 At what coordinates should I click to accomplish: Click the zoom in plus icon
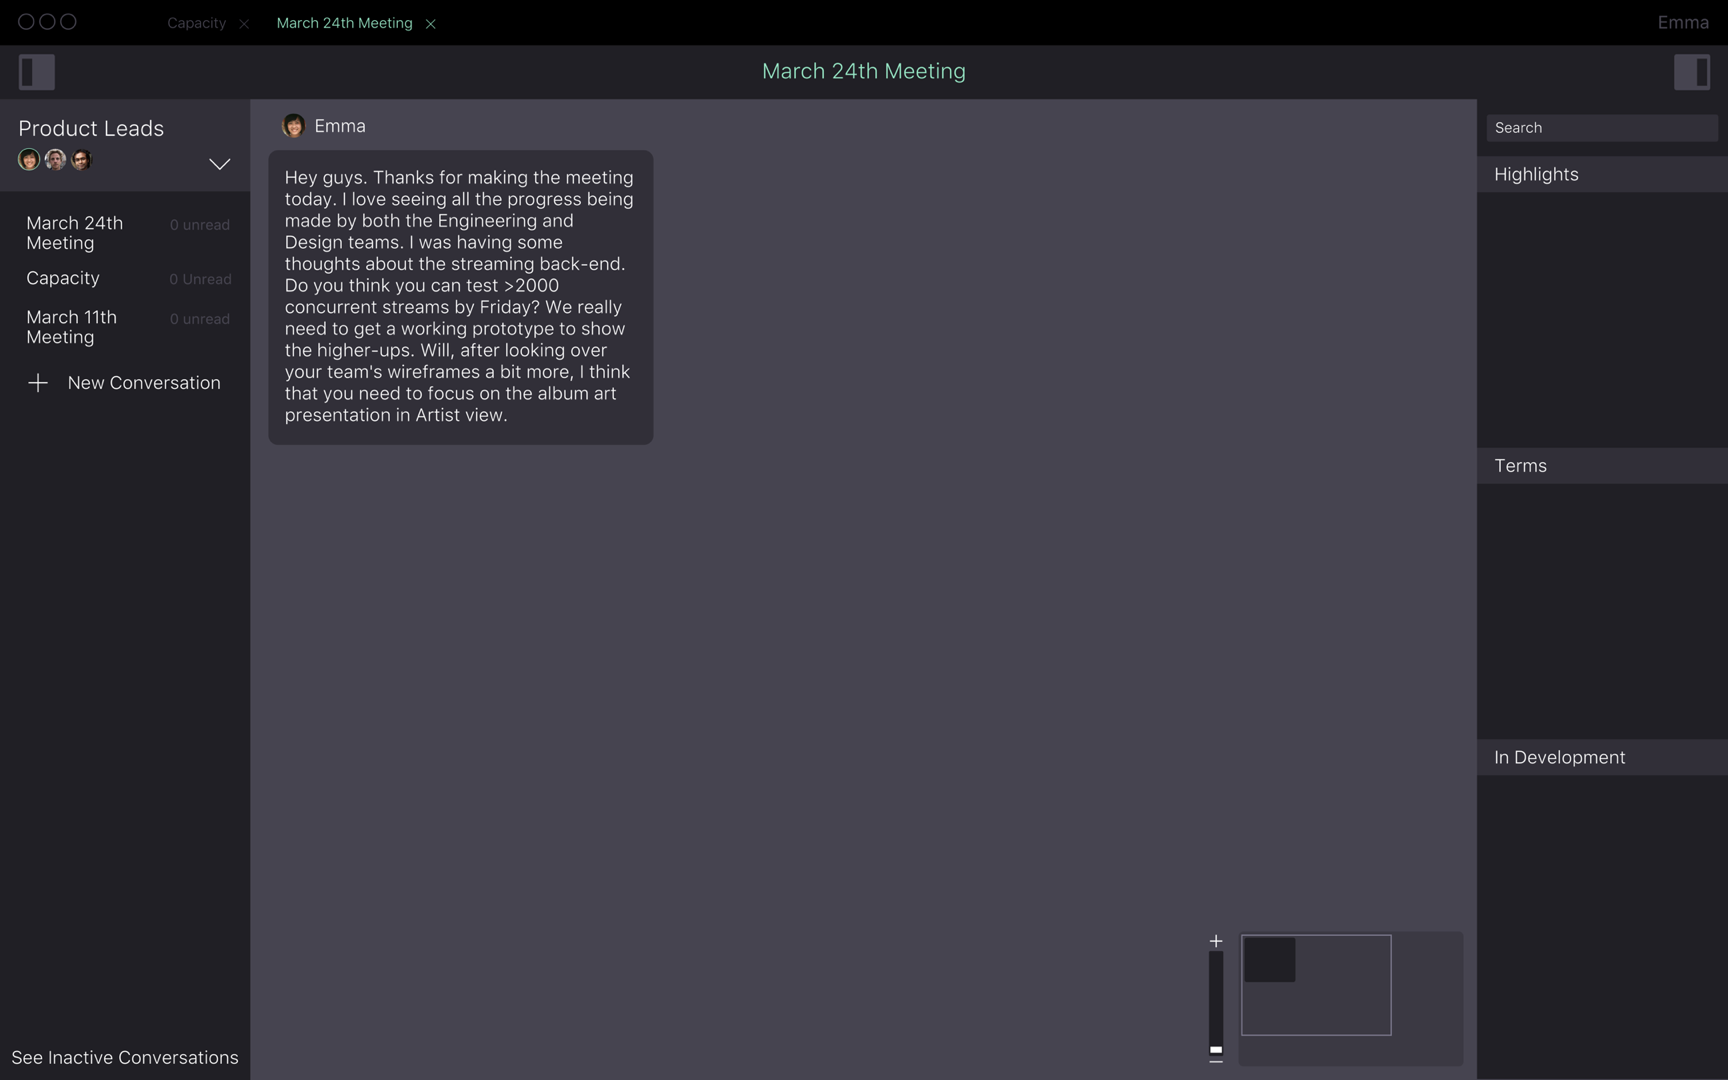pos(1216,941)
